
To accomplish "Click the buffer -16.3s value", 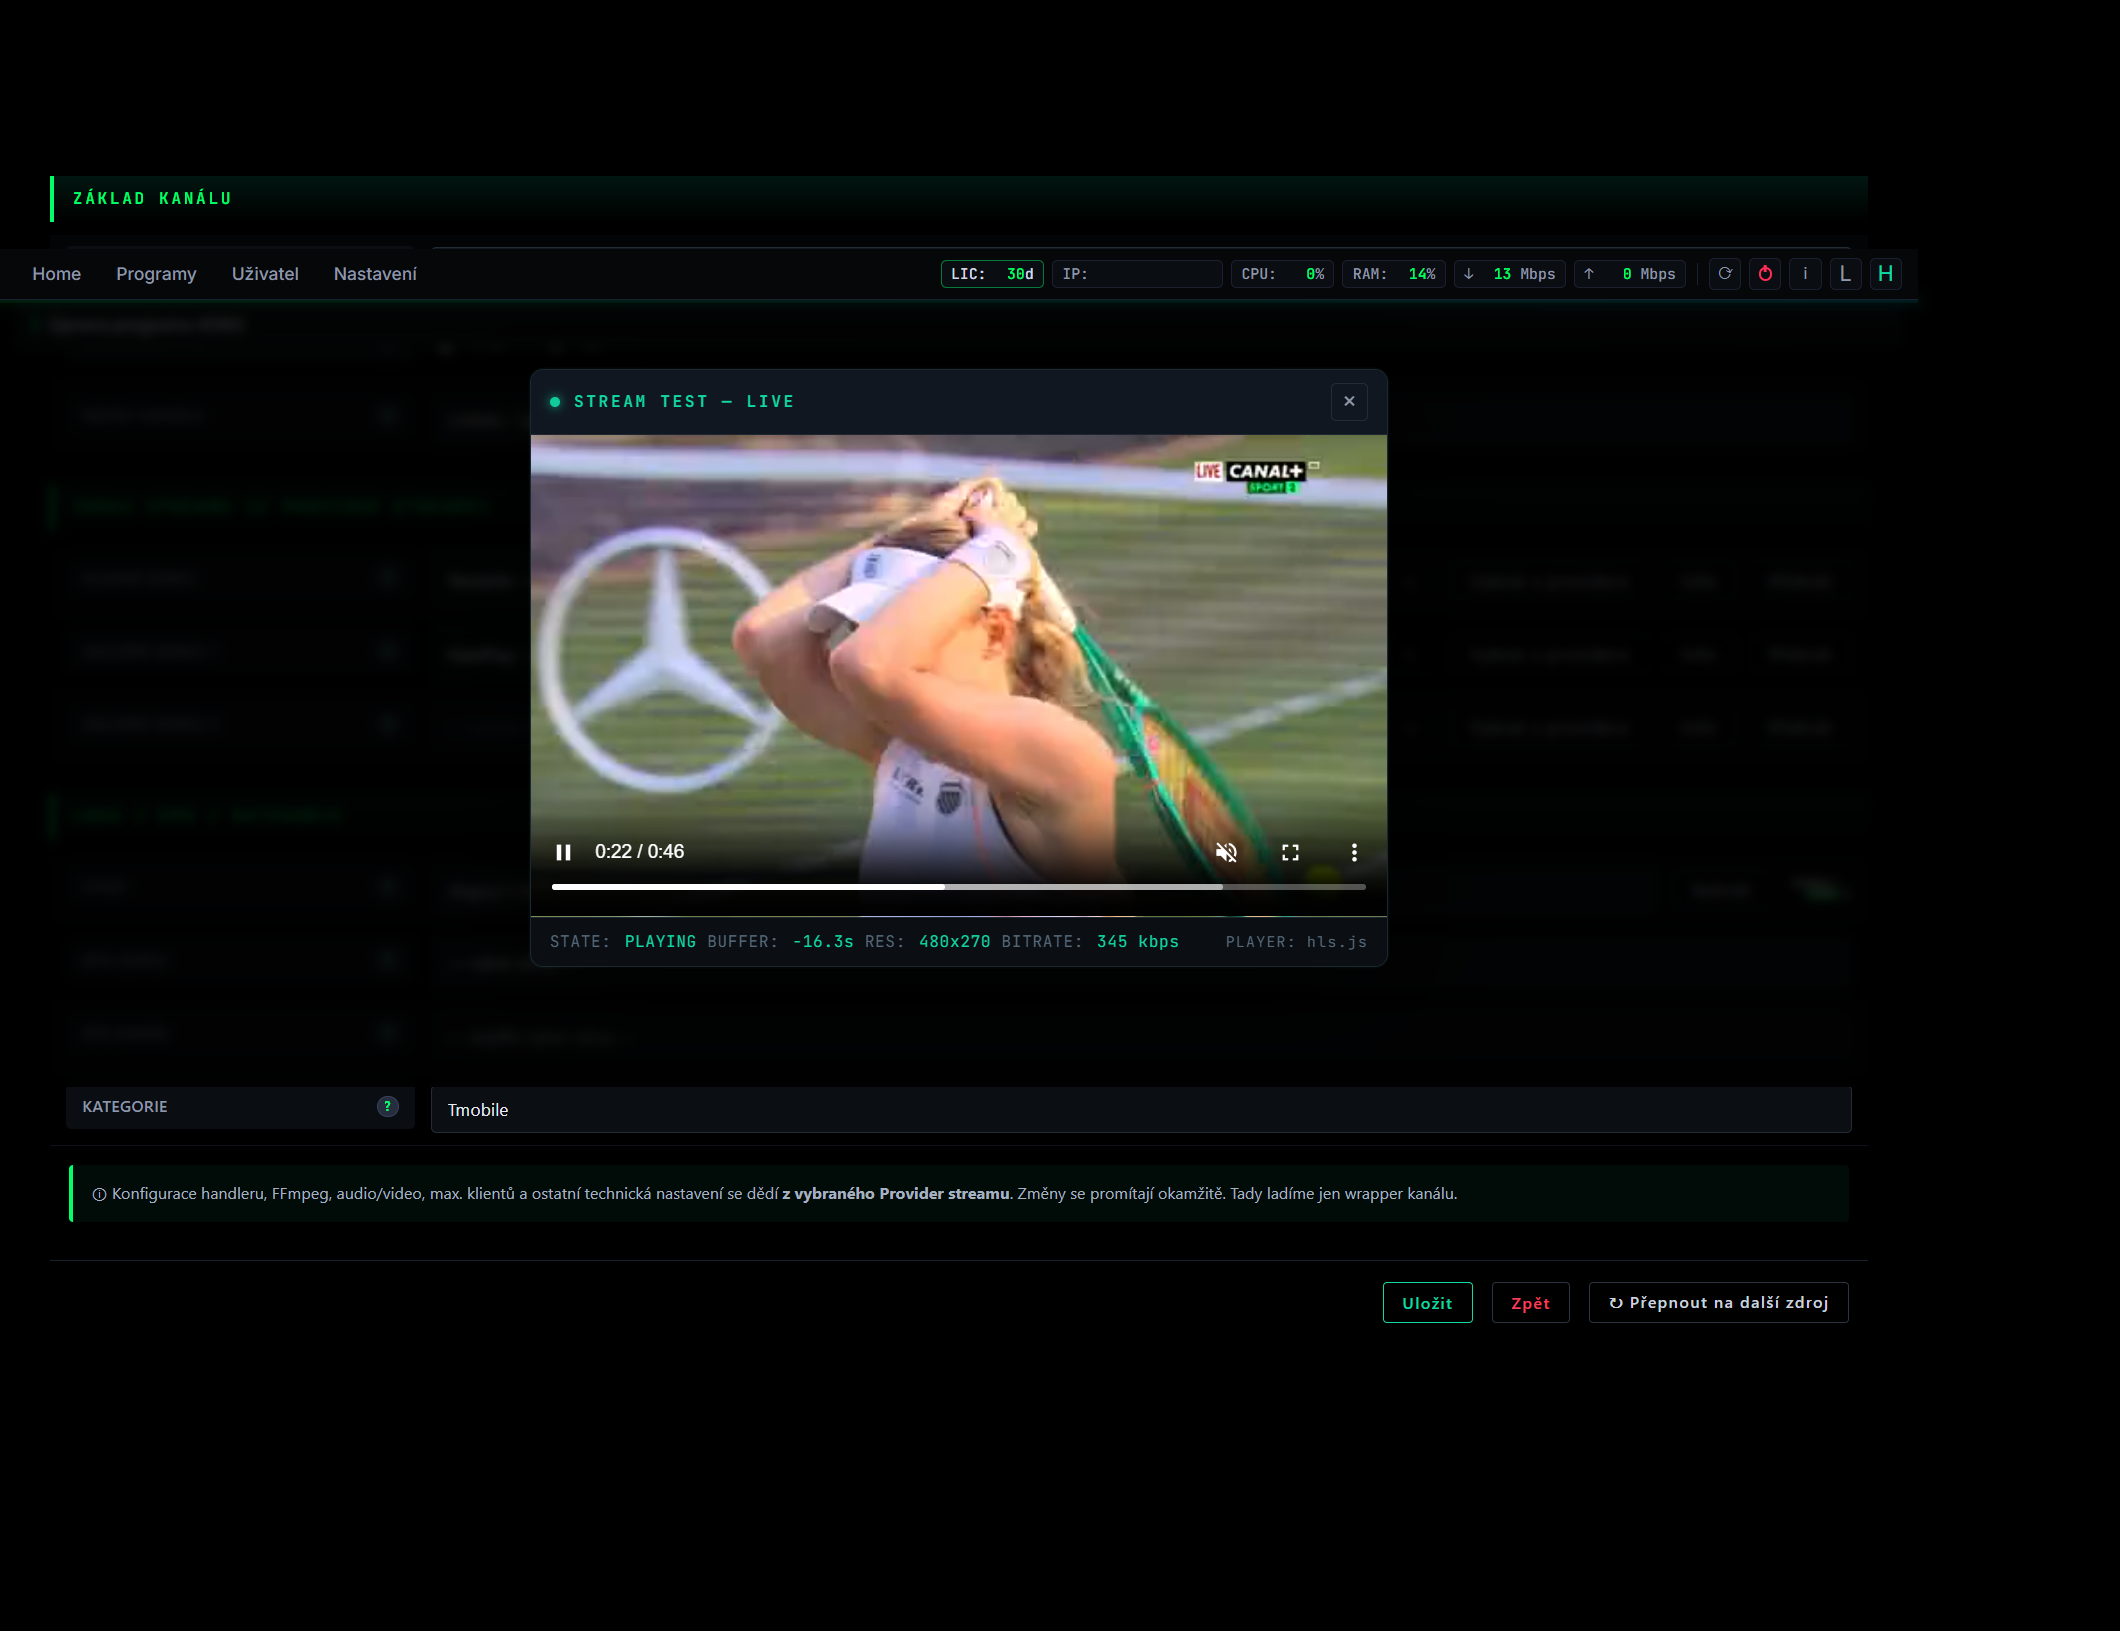I will 823,941.
